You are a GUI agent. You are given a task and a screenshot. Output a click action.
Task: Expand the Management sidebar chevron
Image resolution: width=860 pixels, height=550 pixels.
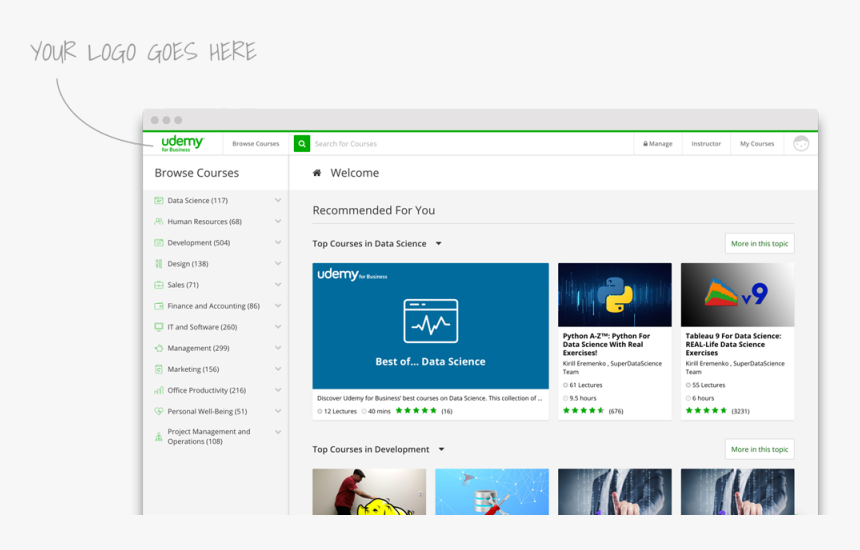[278, 348]
